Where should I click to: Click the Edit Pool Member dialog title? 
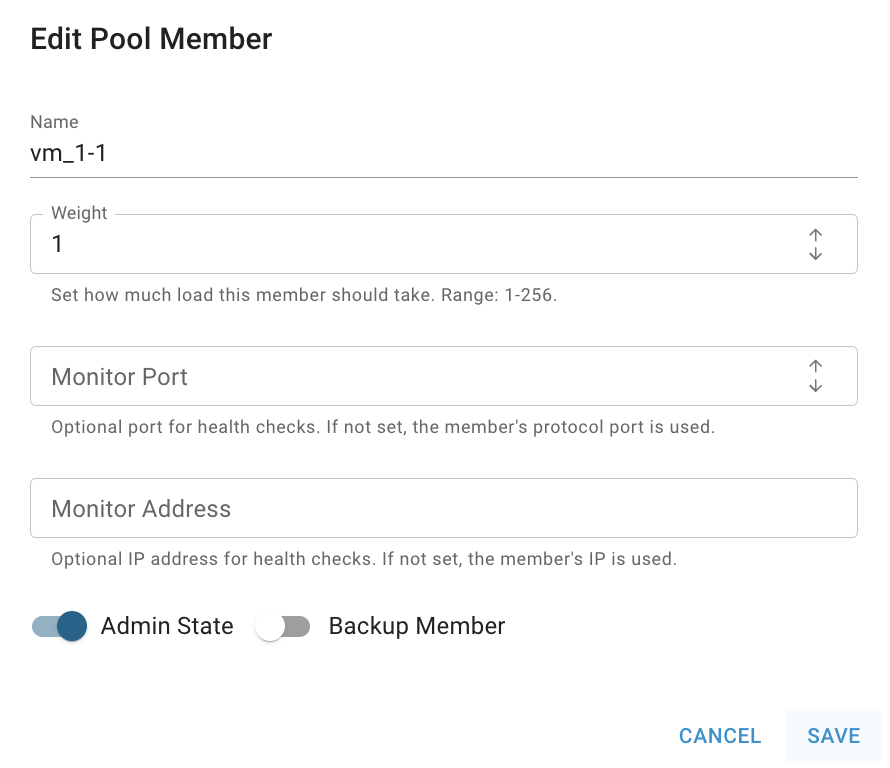151,39
